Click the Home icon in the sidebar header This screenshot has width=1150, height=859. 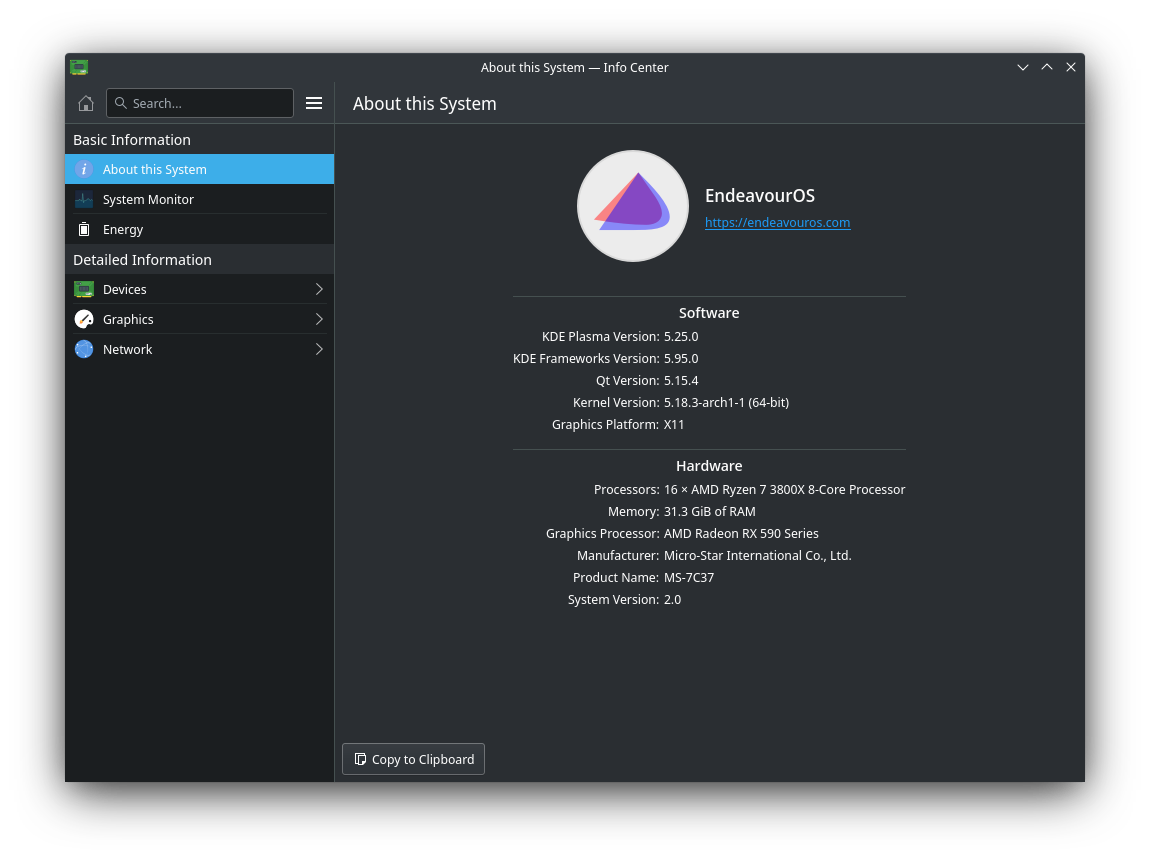86,103
